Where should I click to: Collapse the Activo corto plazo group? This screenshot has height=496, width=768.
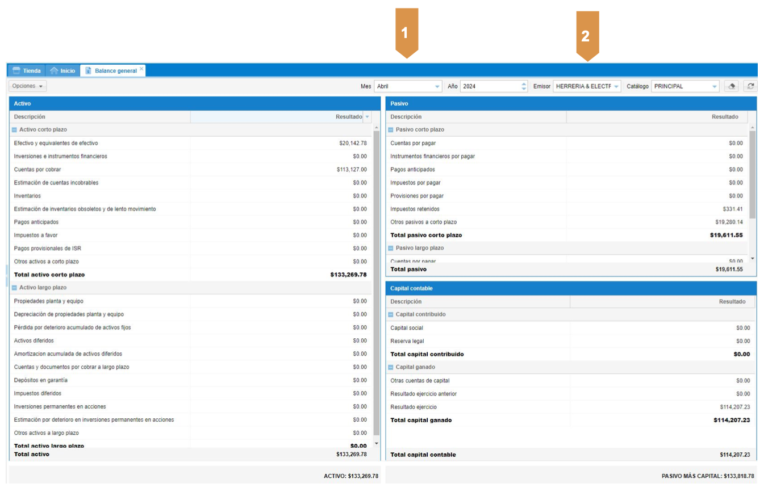14,130
